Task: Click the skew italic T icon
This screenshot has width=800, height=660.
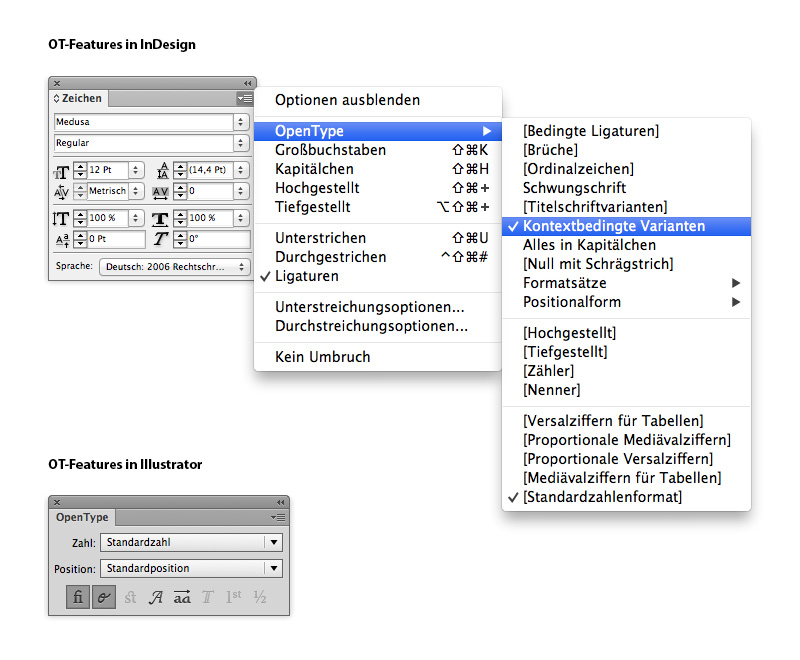Action: [x=161, y=239]
